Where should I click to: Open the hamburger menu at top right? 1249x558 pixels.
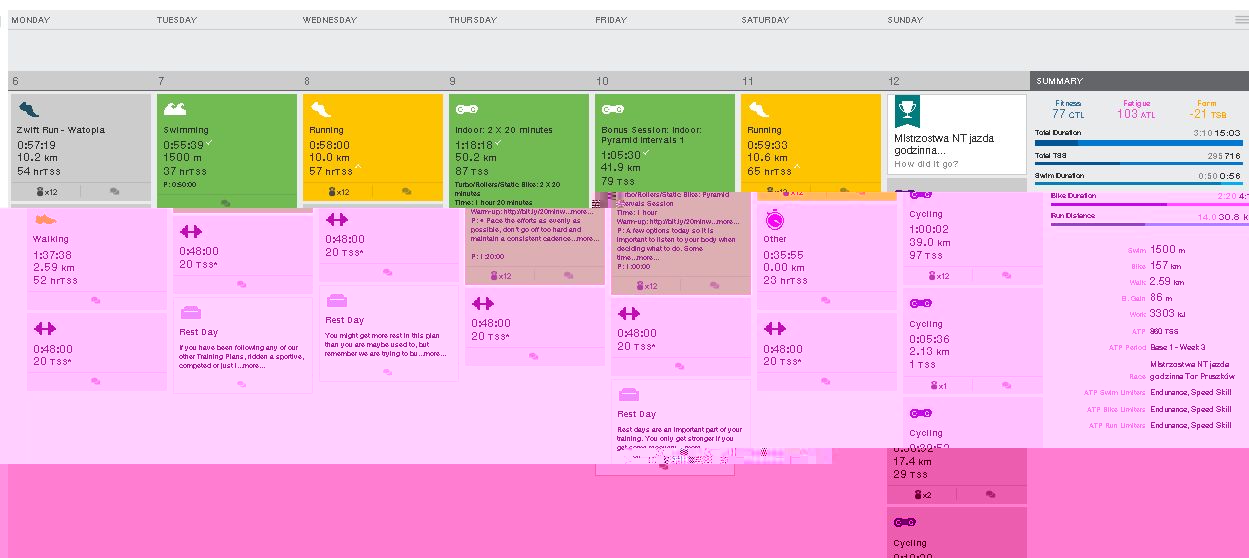pos(1241,19)
